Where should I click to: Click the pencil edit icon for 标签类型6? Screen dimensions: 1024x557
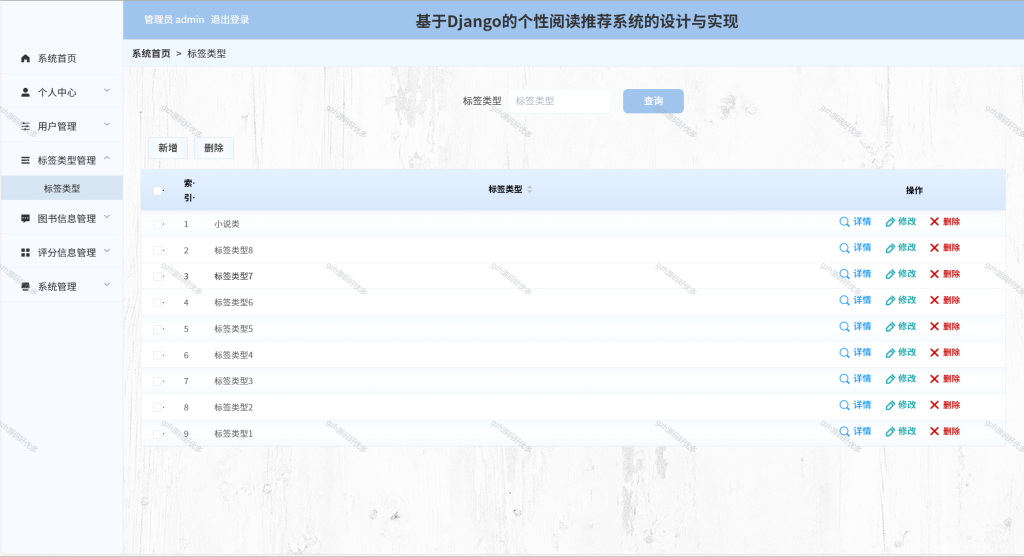[x=890, y=300]
